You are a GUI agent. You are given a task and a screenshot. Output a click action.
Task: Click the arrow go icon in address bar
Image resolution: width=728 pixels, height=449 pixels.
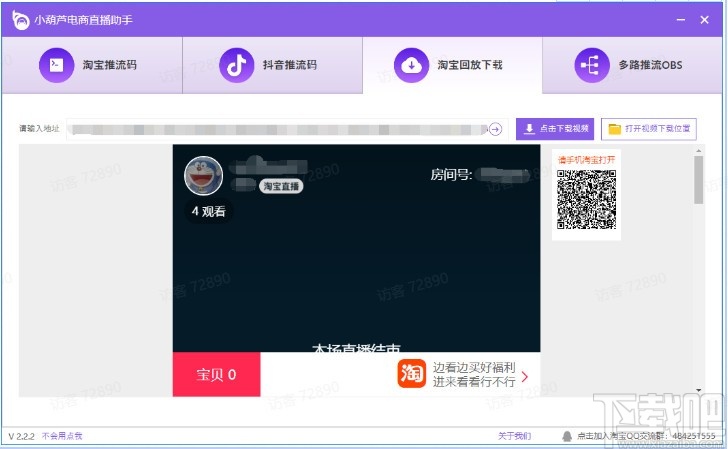(495, 129)
